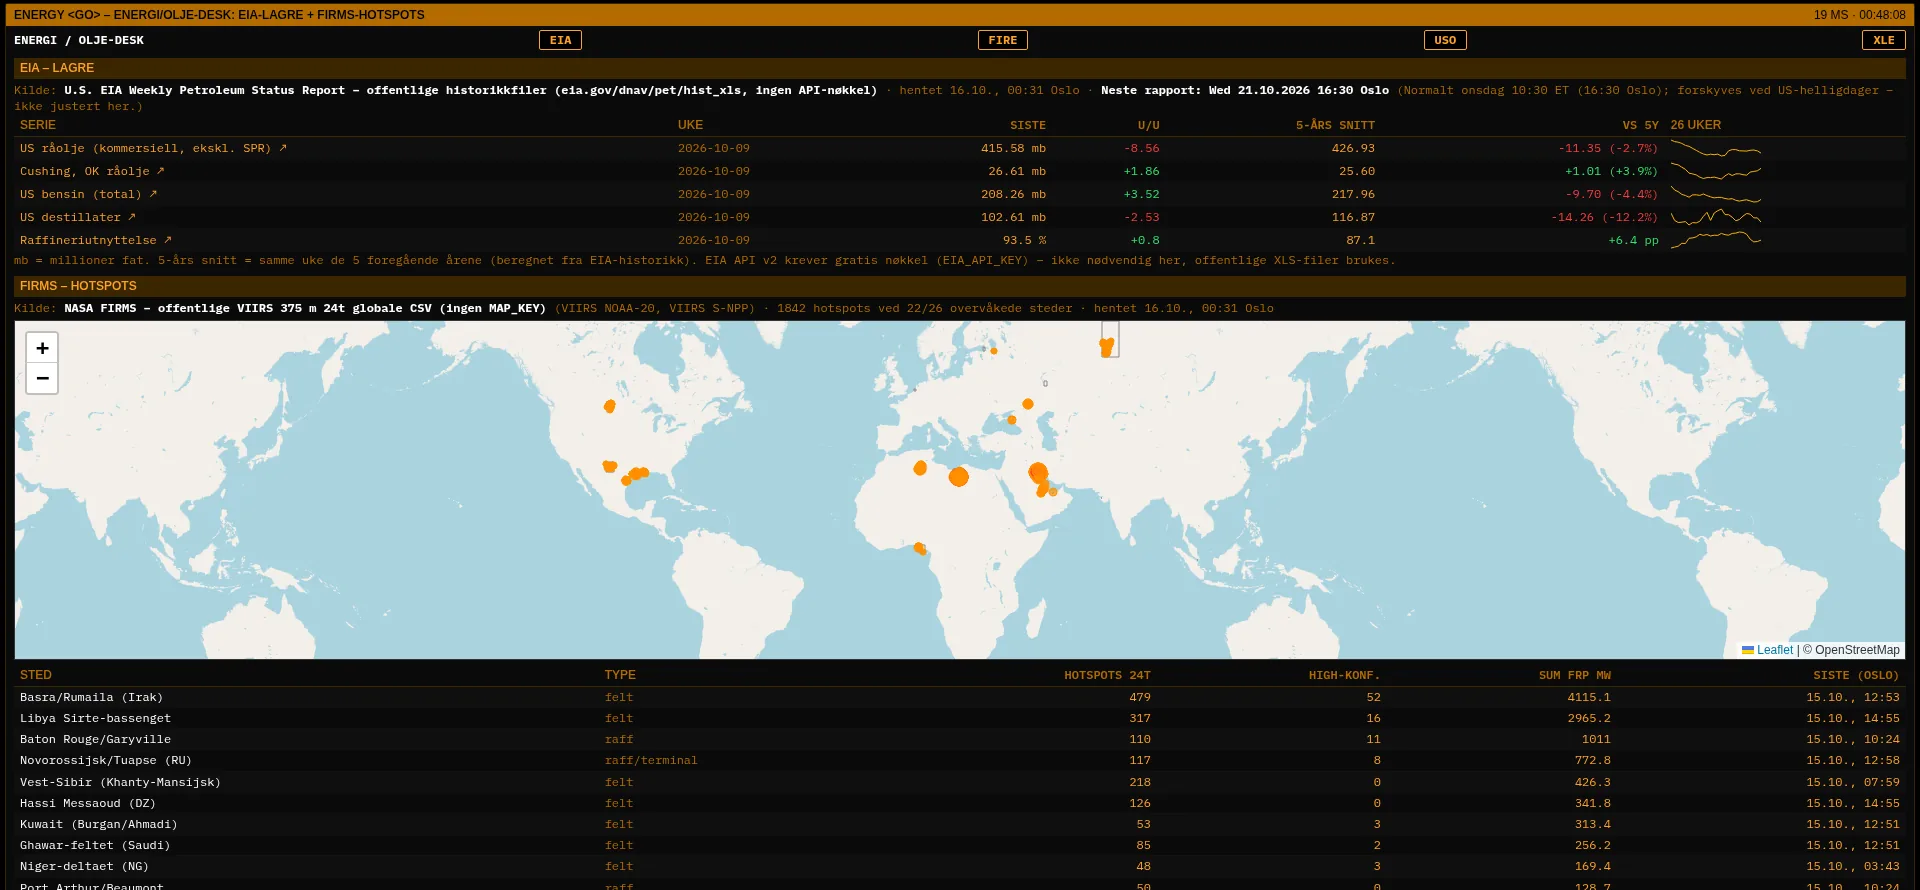
Task: Click the Cushing 26-week sparkline
Action: coord(1716,171)
